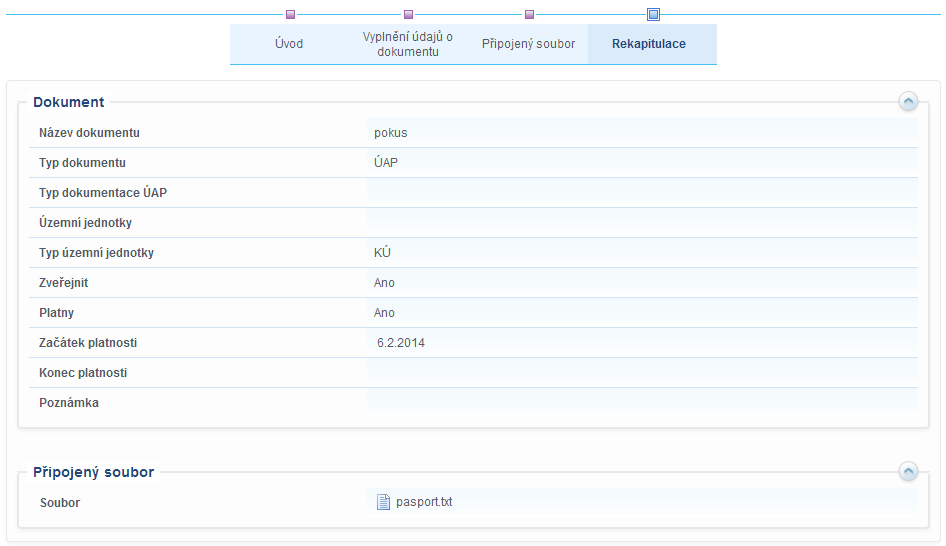Click the Typ územní jednotky value KÚ
The width and height of the screenshot is (946, 546).
coord(382,253)
